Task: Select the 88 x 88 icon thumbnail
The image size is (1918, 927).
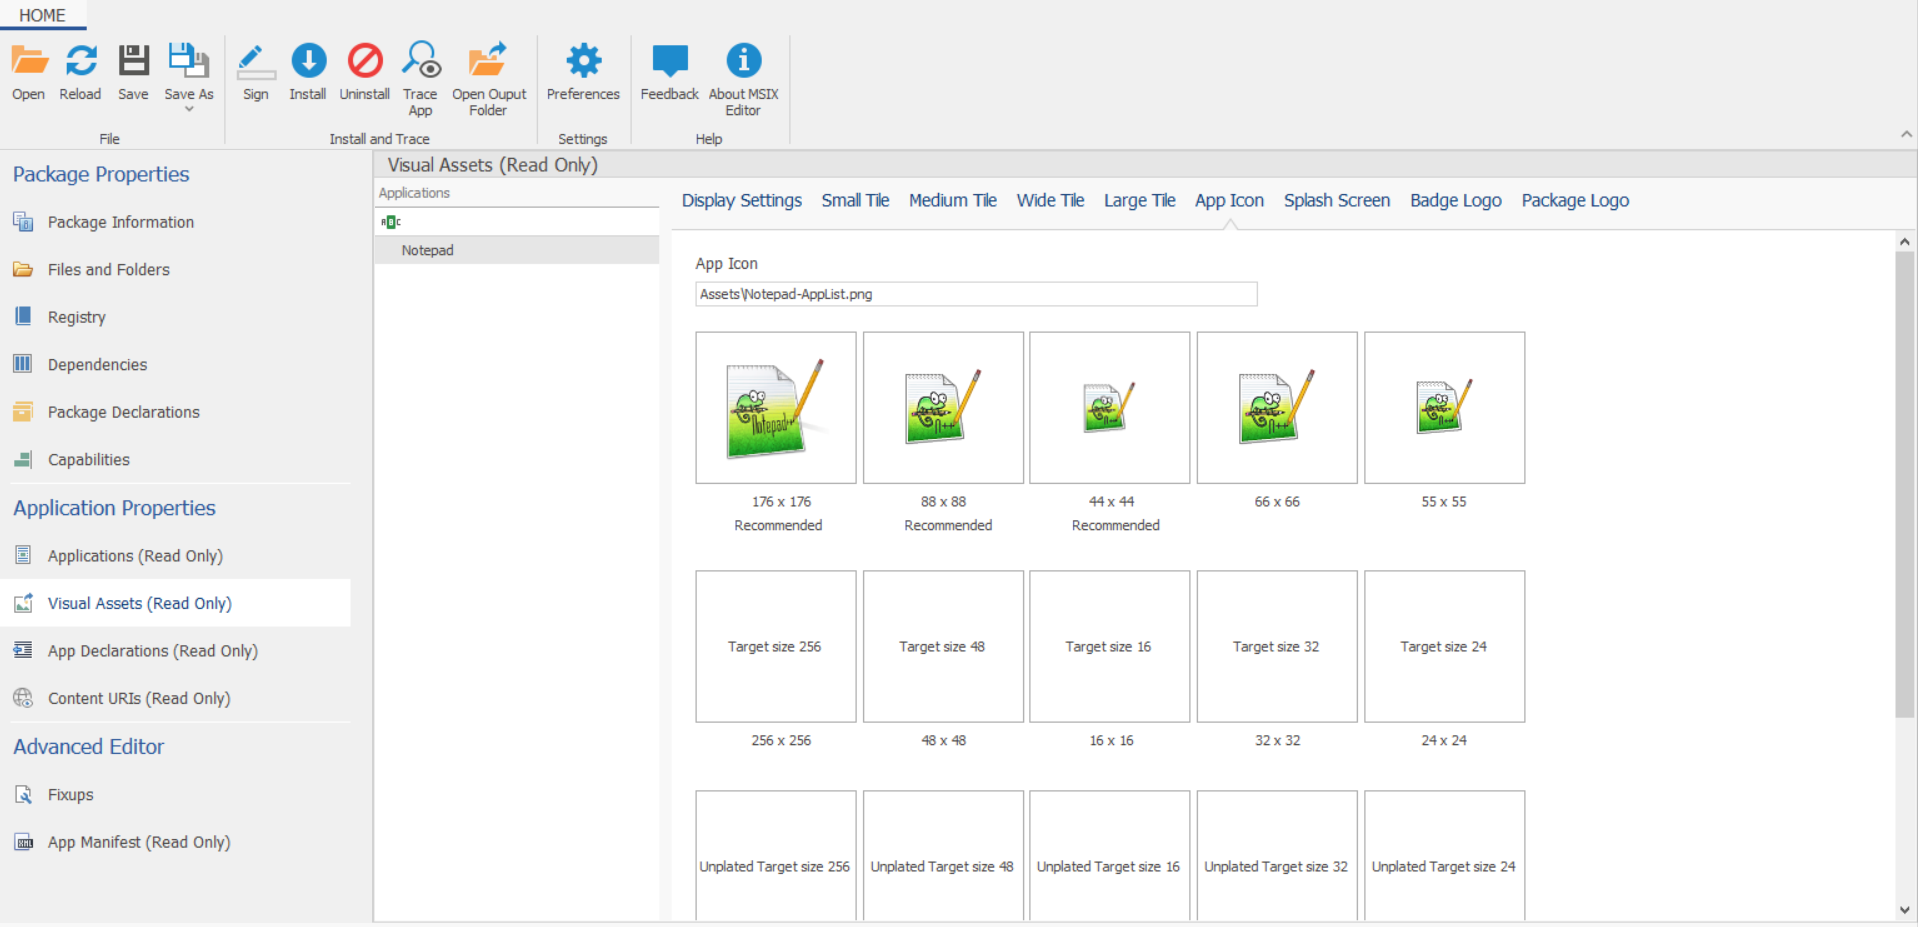Action: (x=943, y=408)
